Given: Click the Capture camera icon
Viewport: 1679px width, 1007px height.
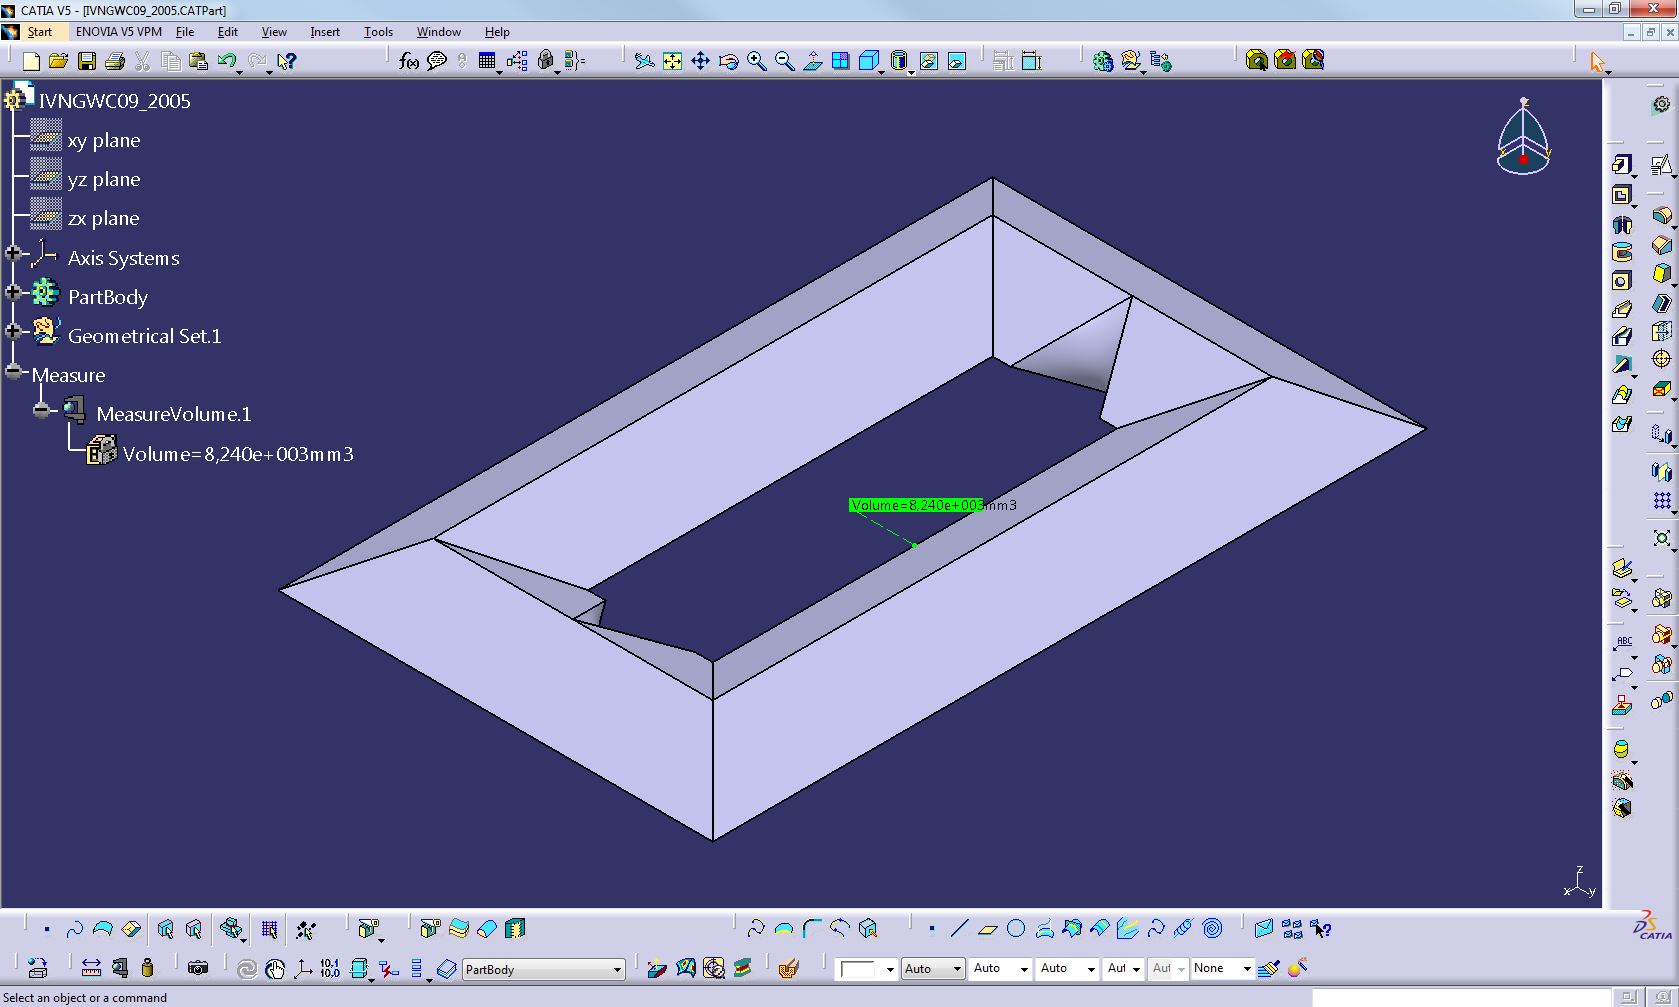Looking at the screenshot, I should pos(198,968).
